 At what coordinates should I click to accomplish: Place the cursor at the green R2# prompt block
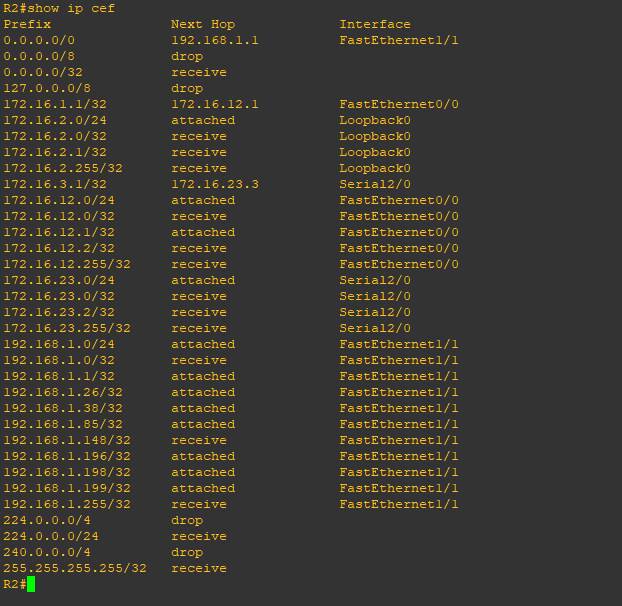[31, 584]
